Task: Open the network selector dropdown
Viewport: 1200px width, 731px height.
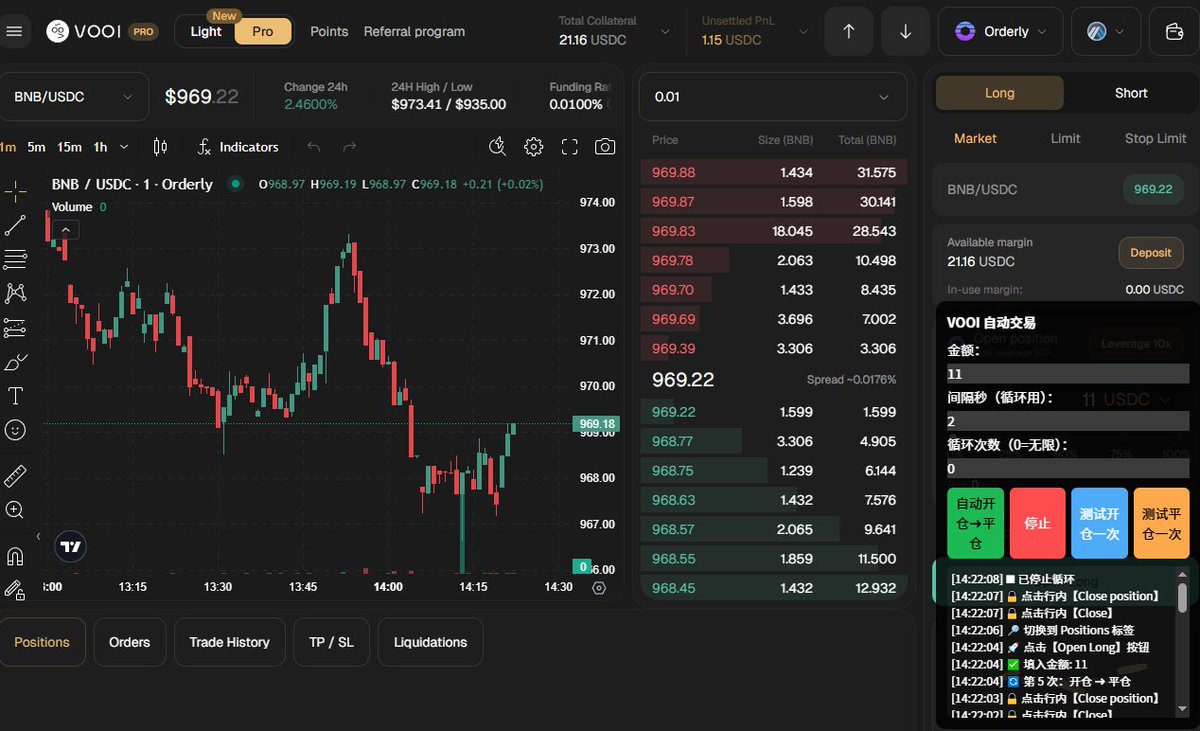Action: tap(1106, 32)
